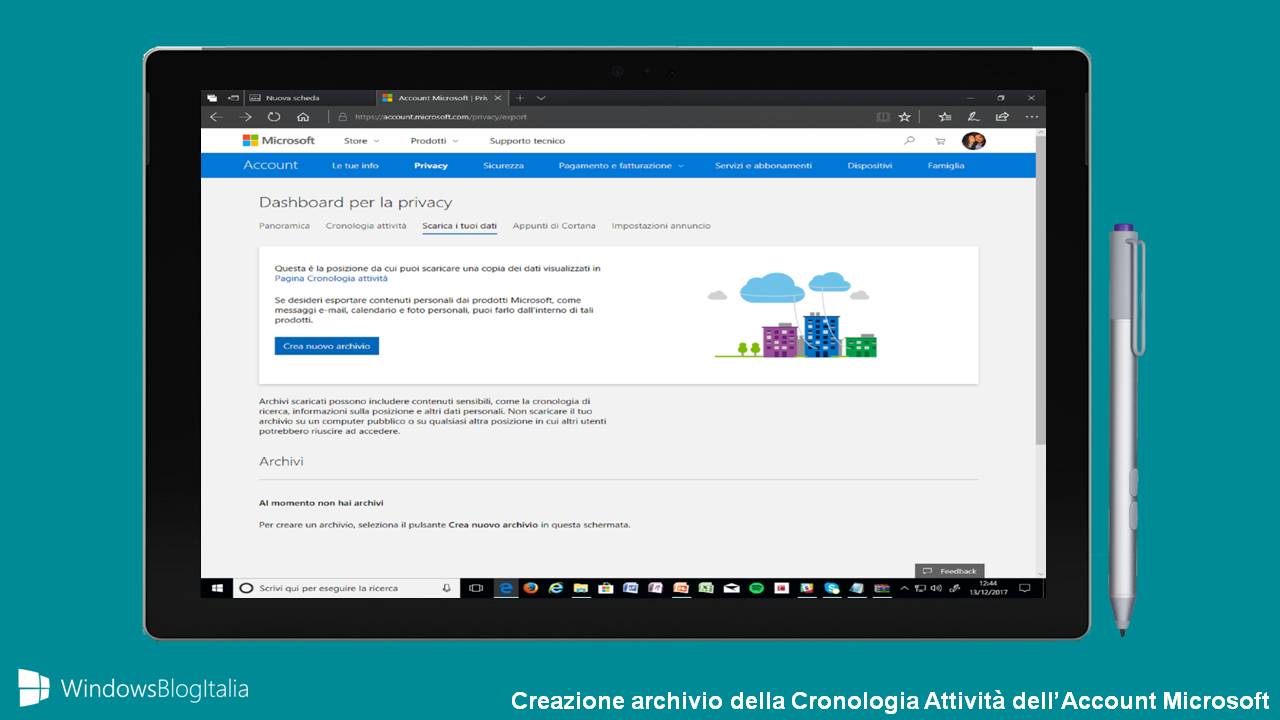Open the Action Center notifications icon
Image resolution: width=1280 pixels, height=720 pixels.
(x=1025, y=588)
